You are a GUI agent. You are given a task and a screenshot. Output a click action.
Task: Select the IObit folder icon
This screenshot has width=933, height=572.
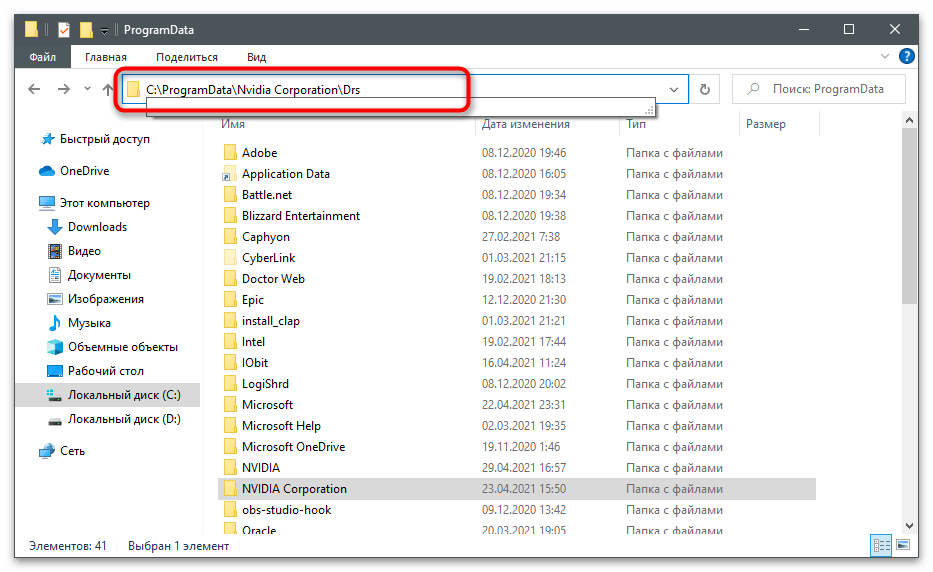tap(230, 362)
